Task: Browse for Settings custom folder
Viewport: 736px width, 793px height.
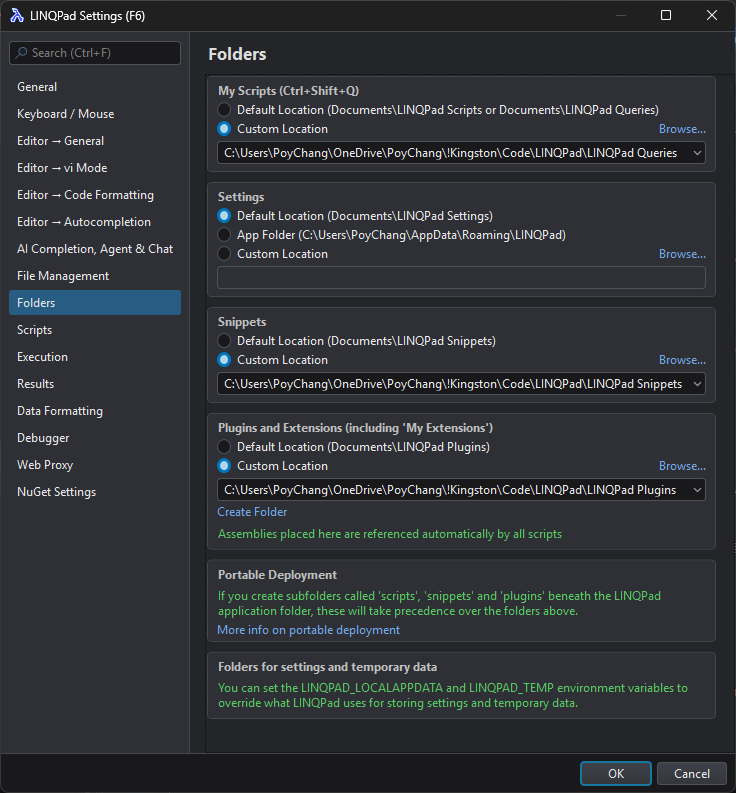Action: coord(682,254)
